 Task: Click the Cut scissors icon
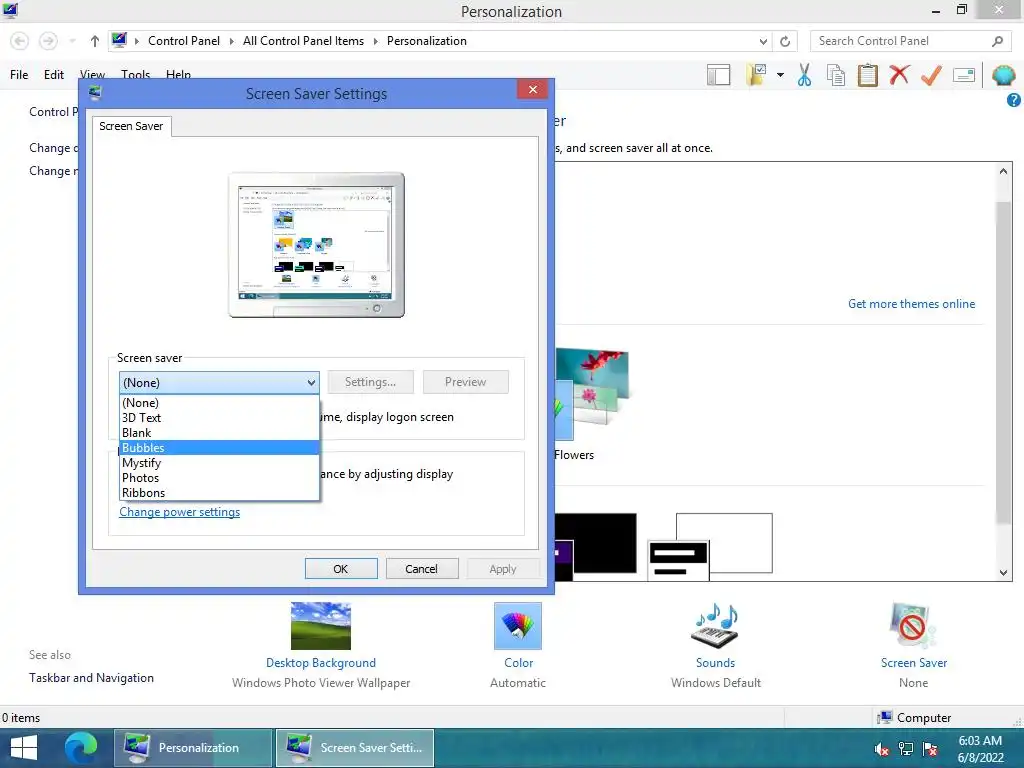(805, 75)
